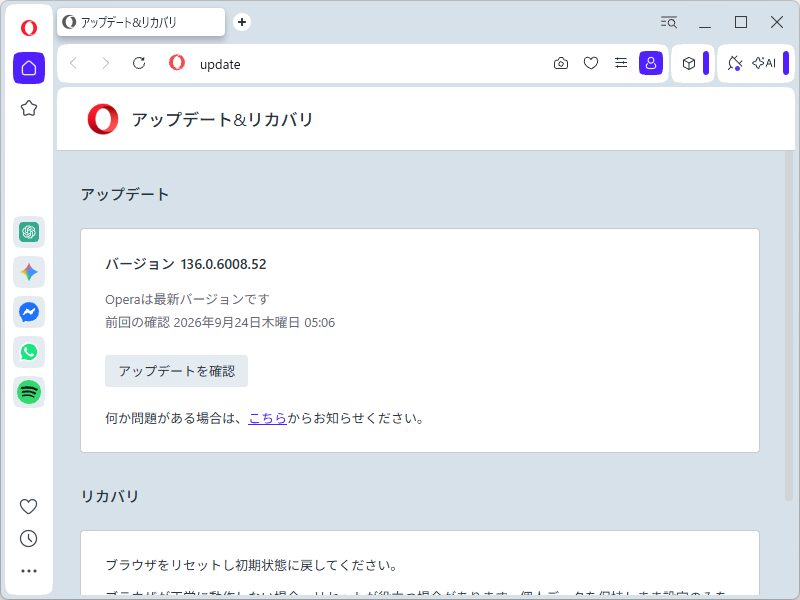Click the アップデート&リカバリ page title
The image size is (800, 600).
click(x=222, y=119)
